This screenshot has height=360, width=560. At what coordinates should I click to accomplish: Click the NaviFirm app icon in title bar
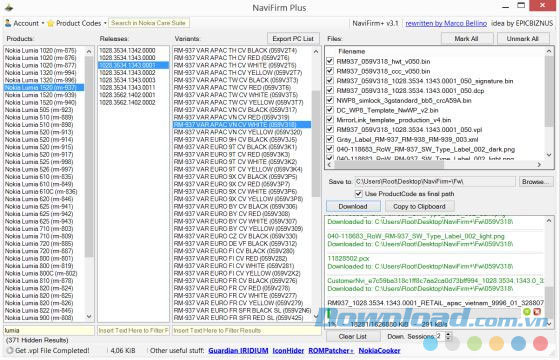click(9, 7)
